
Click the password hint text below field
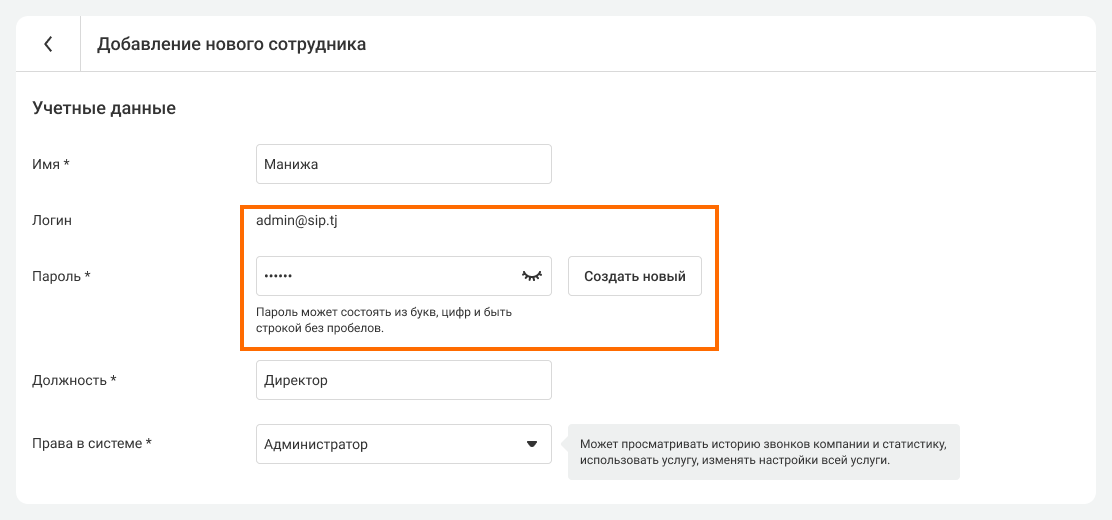(383, 320)
